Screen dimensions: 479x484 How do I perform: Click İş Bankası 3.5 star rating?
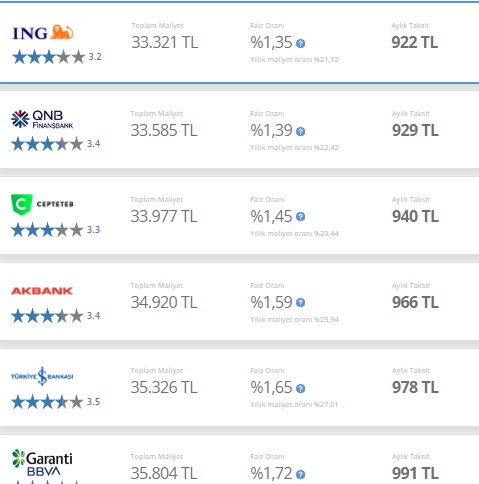coord(56,402)
